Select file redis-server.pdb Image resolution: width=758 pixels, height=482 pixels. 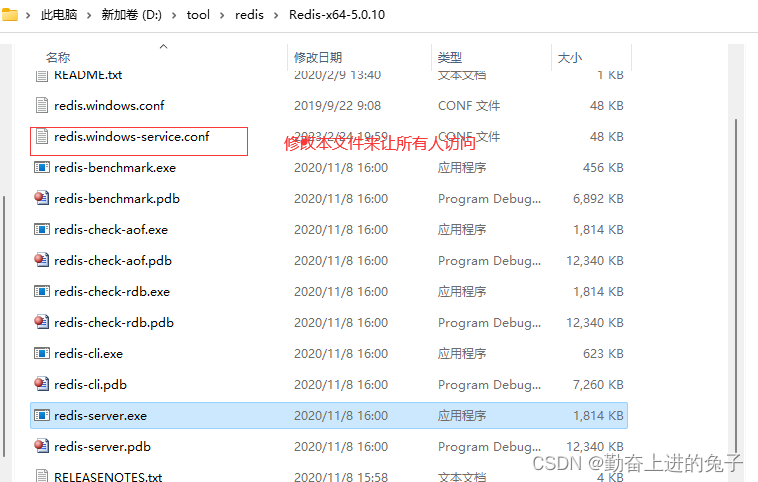pos(102,446)
